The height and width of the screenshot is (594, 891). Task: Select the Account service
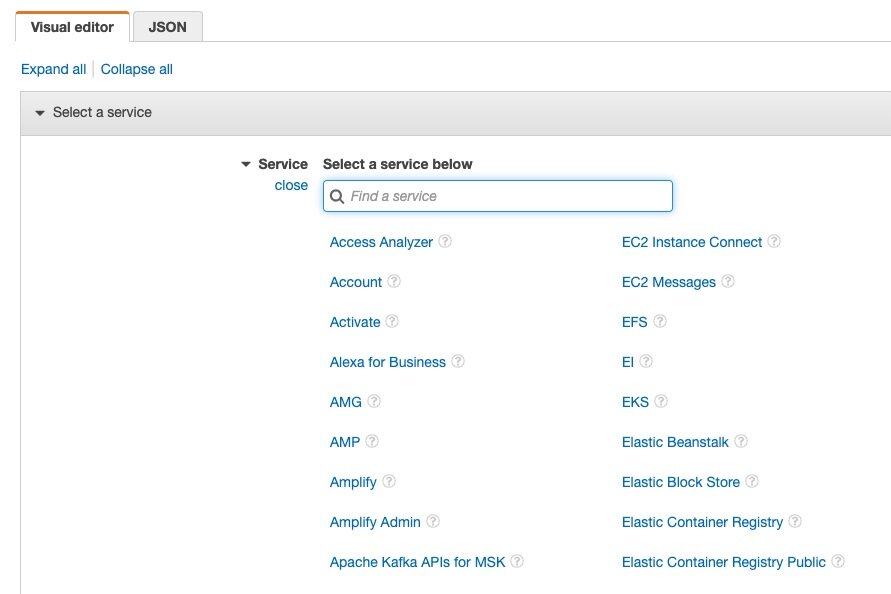tap(356, 282)
